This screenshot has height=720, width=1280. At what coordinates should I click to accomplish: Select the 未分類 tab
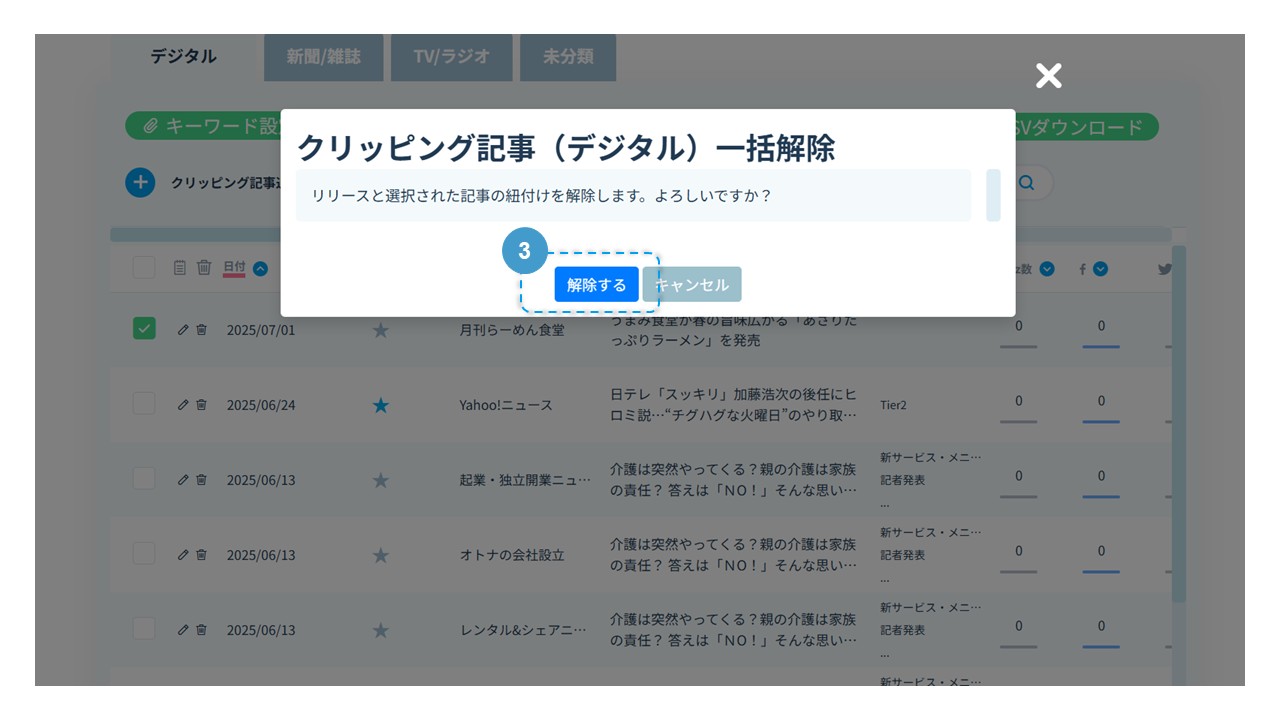coord(568,57)
